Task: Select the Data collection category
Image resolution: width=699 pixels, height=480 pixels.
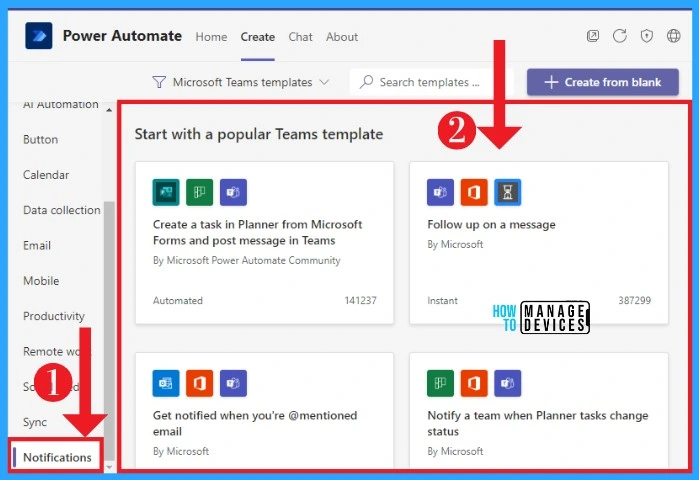Action: (62, 210)
